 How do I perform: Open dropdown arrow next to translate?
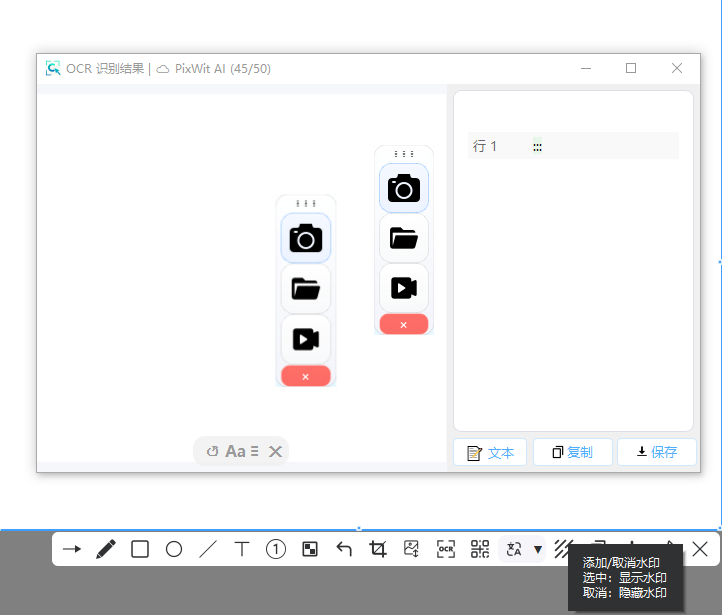tap(538, 549)
